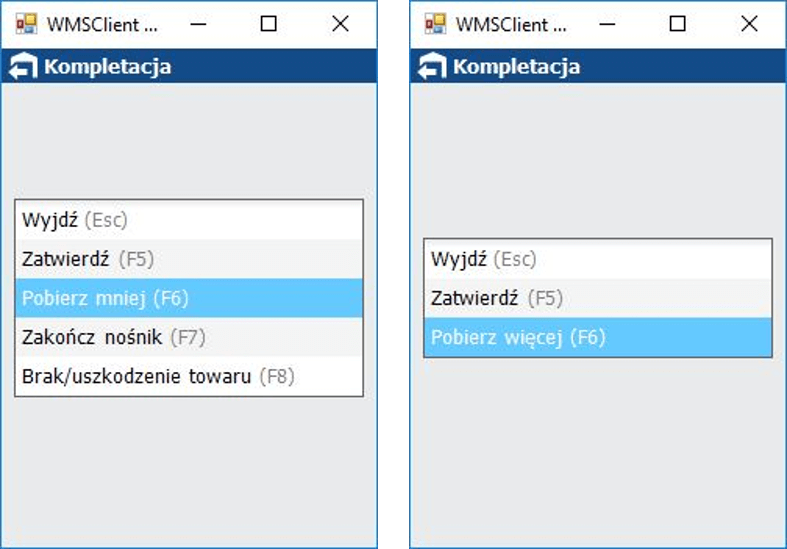Click Kompletacja header in Pobierz mniej window
787x549 pixels.
[x=107, y=67]
